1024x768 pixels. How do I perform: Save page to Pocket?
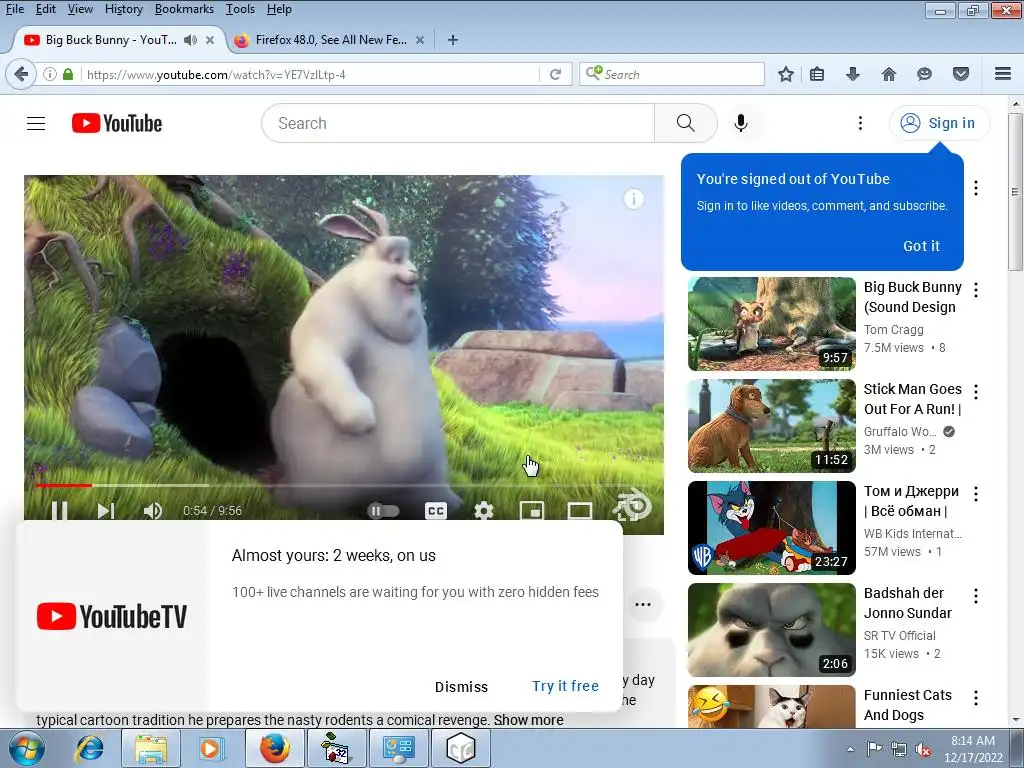pyautogui.click(x=961, y=74)
